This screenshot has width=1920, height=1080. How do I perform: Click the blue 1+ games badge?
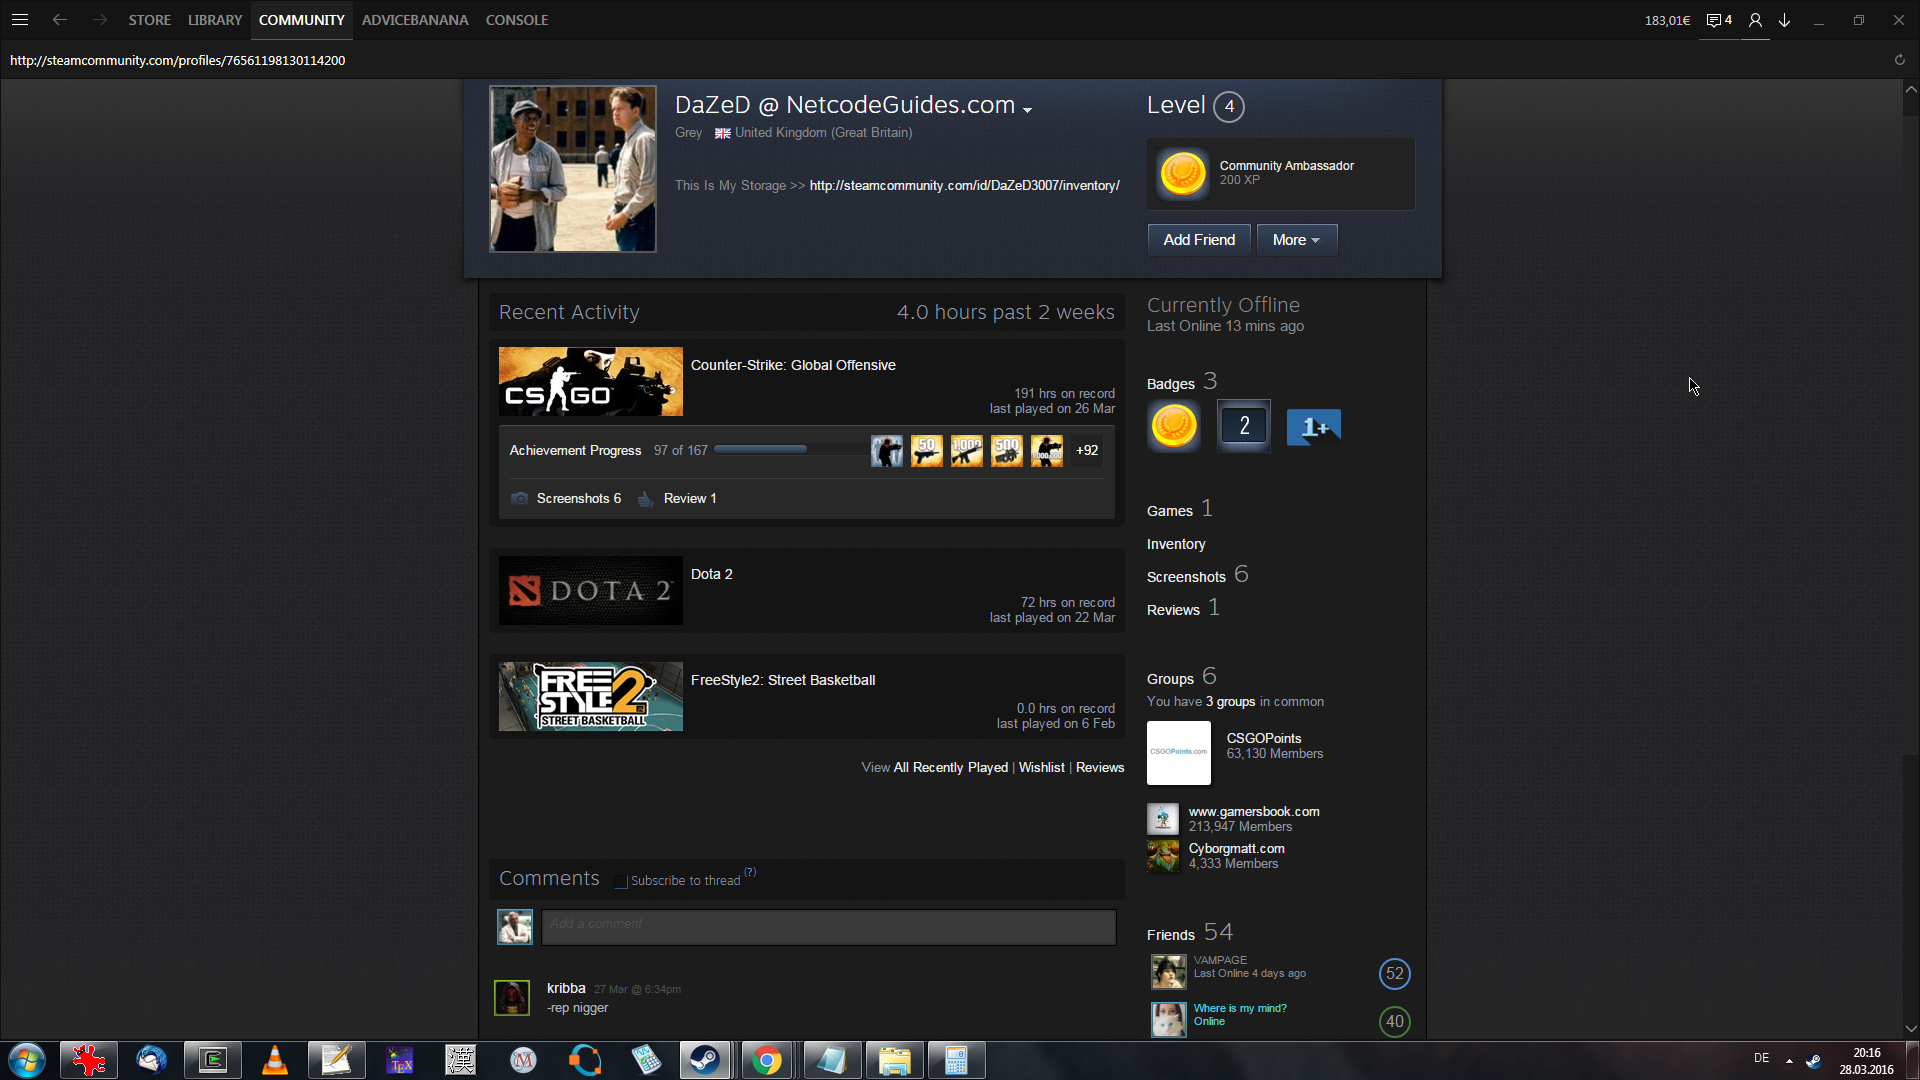(1313, 427)
